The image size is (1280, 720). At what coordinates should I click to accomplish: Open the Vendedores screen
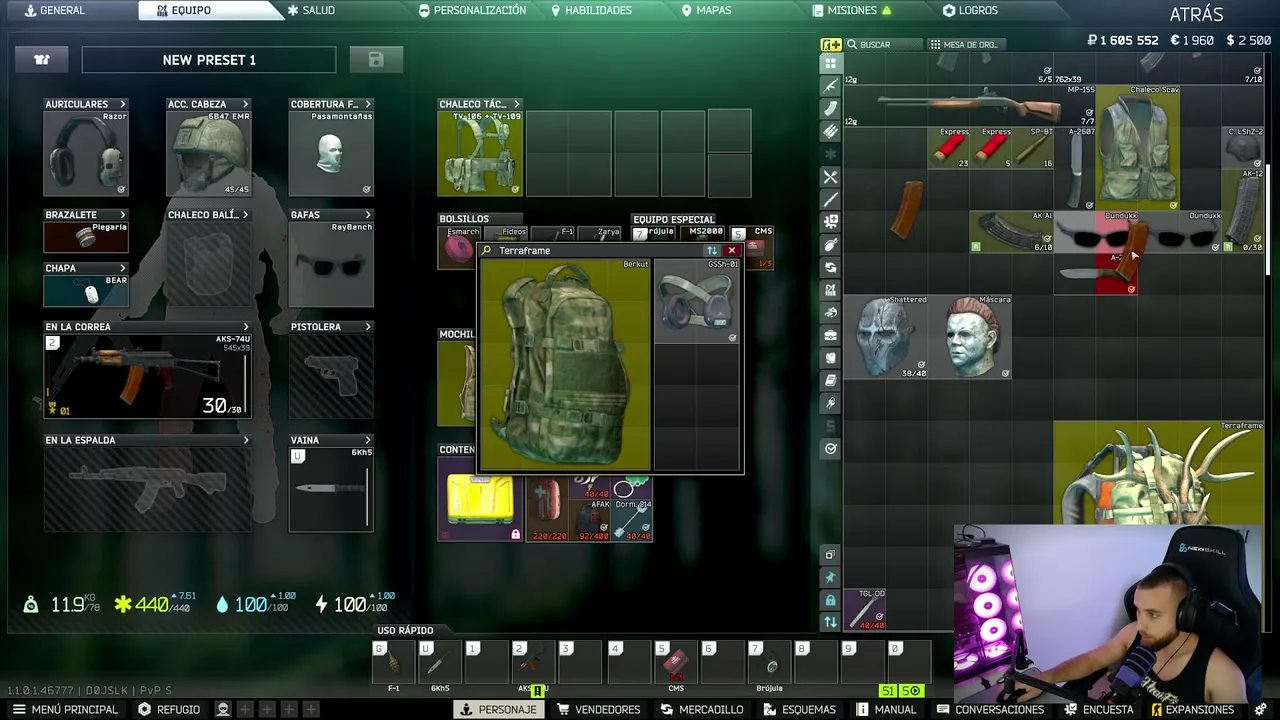click(598, 709)
